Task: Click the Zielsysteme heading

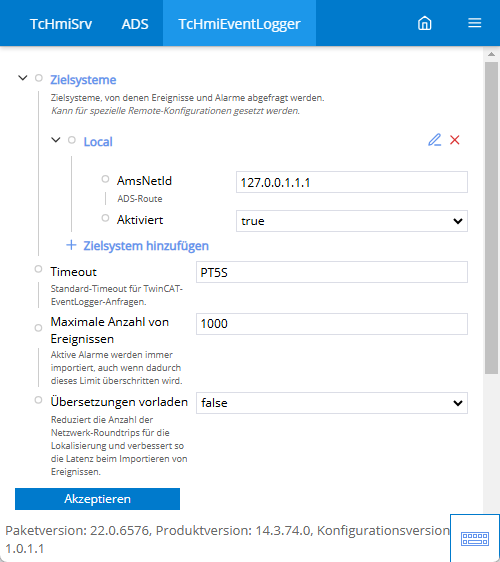Action: coord(83,80)
